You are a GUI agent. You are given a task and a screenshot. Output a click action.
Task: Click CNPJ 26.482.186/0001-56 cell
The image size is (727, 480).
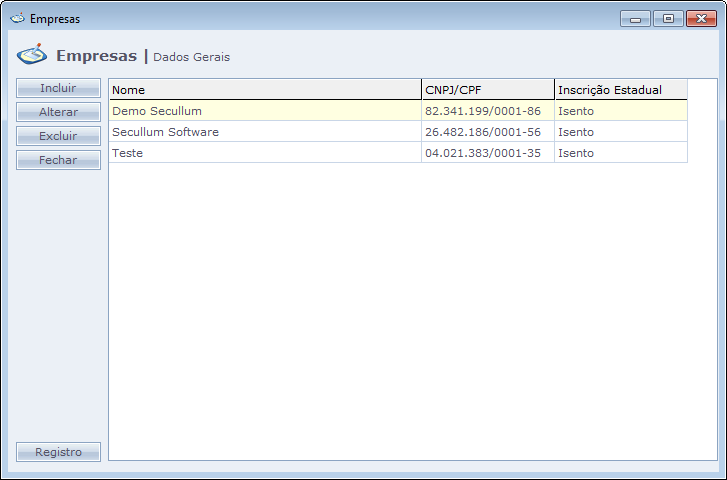pos(482,132)
